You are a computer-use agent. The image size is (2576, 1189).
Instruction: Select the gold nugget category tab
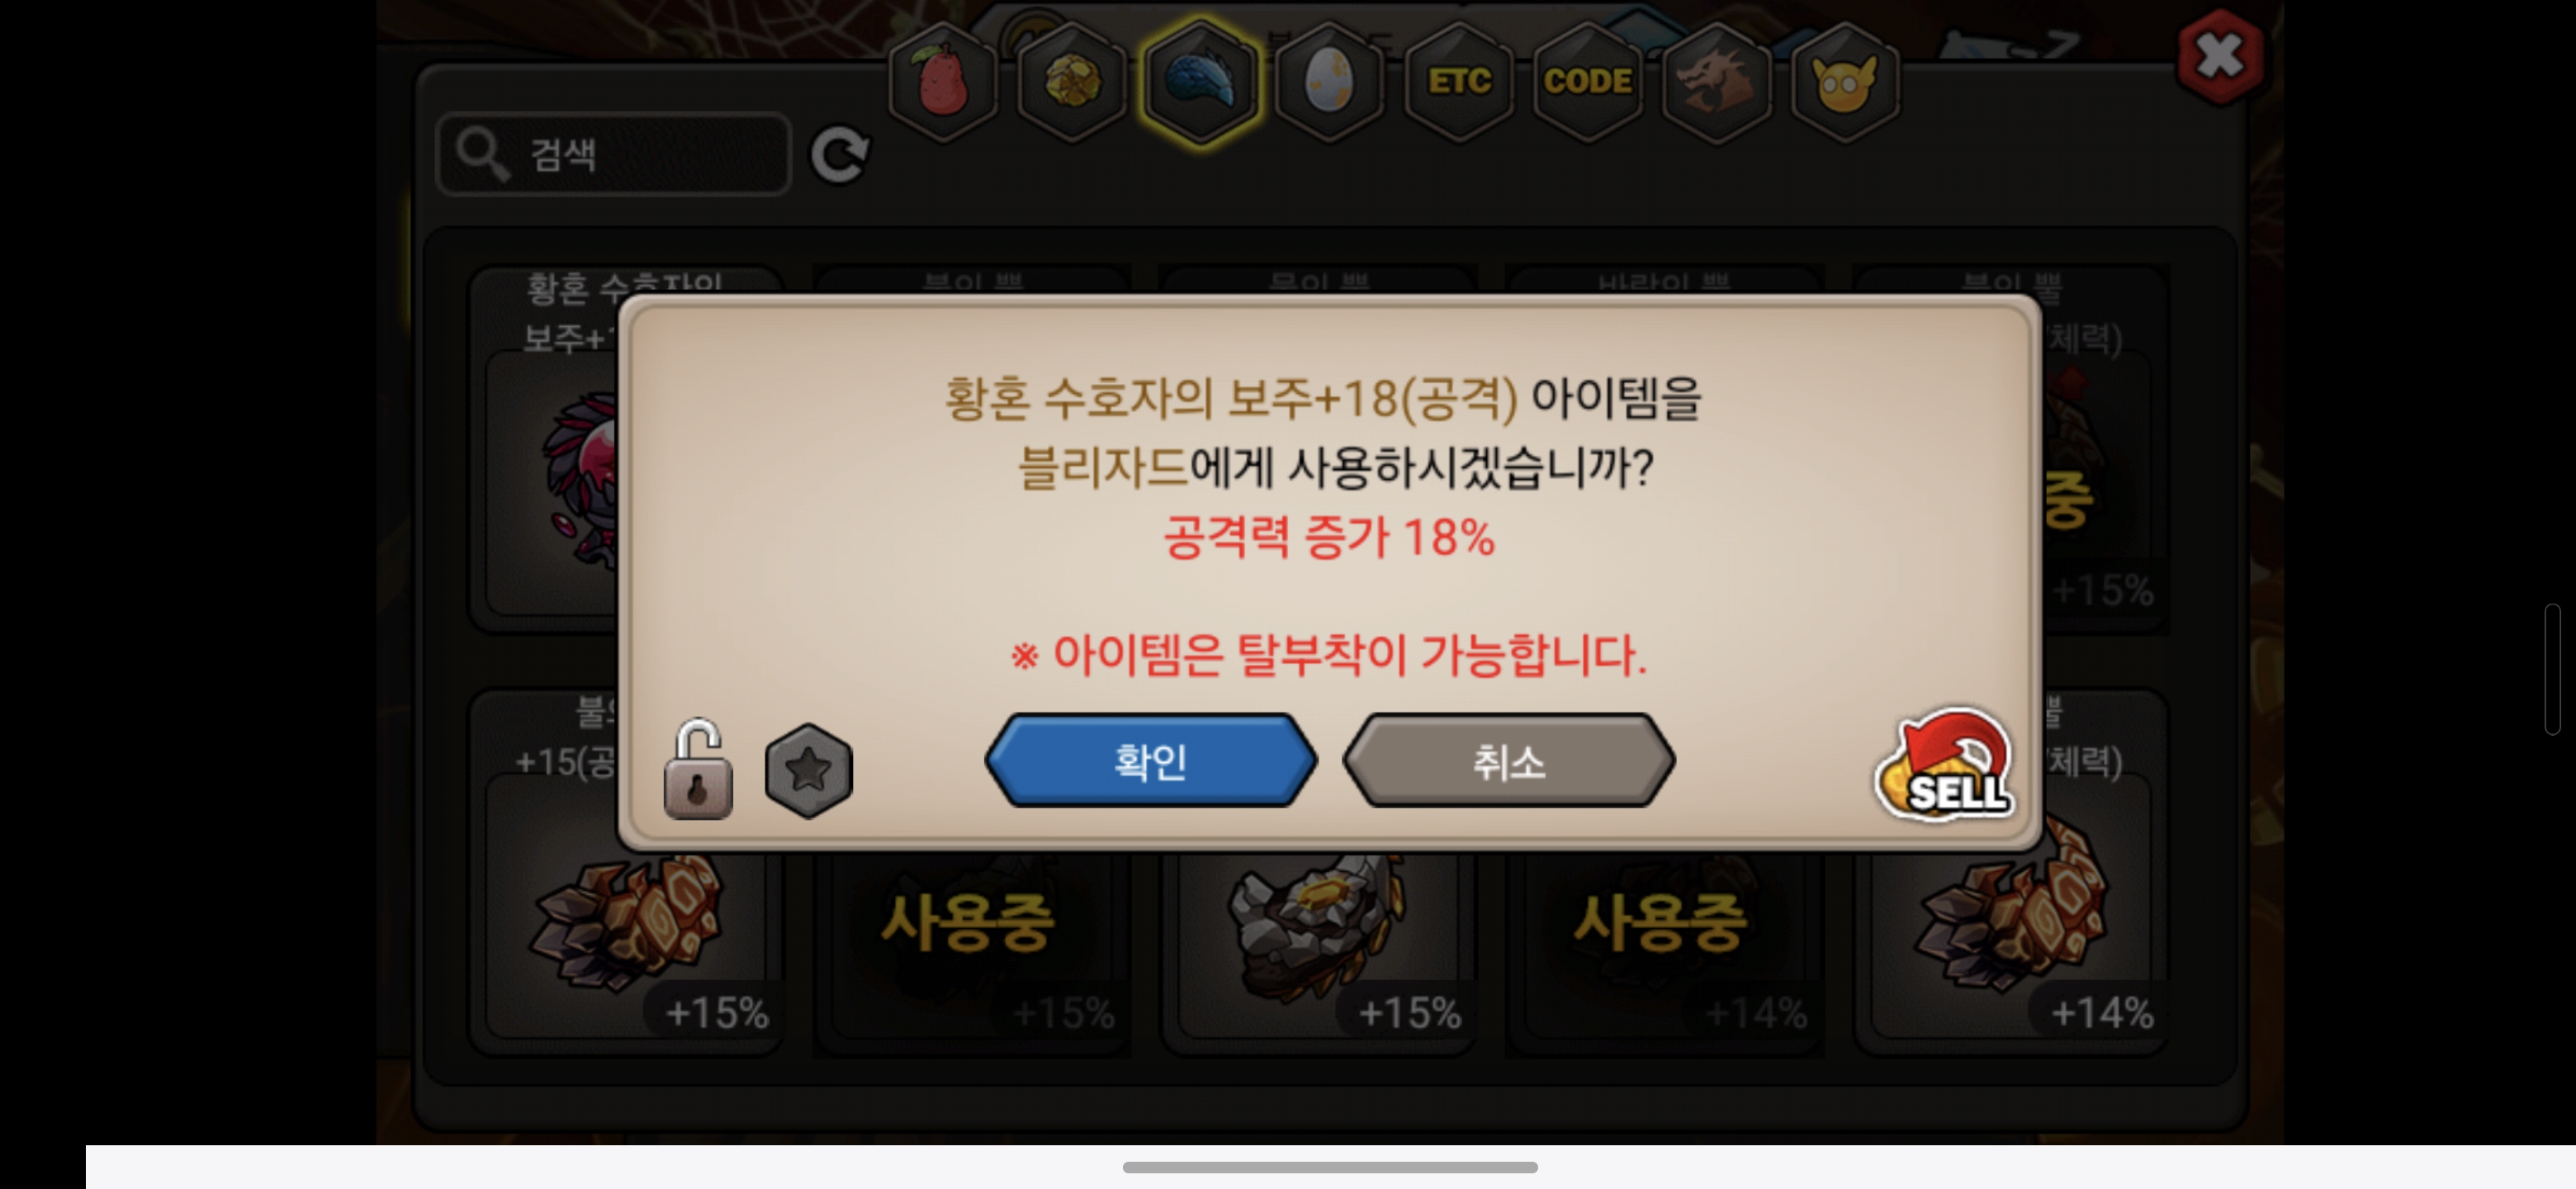1072,82
